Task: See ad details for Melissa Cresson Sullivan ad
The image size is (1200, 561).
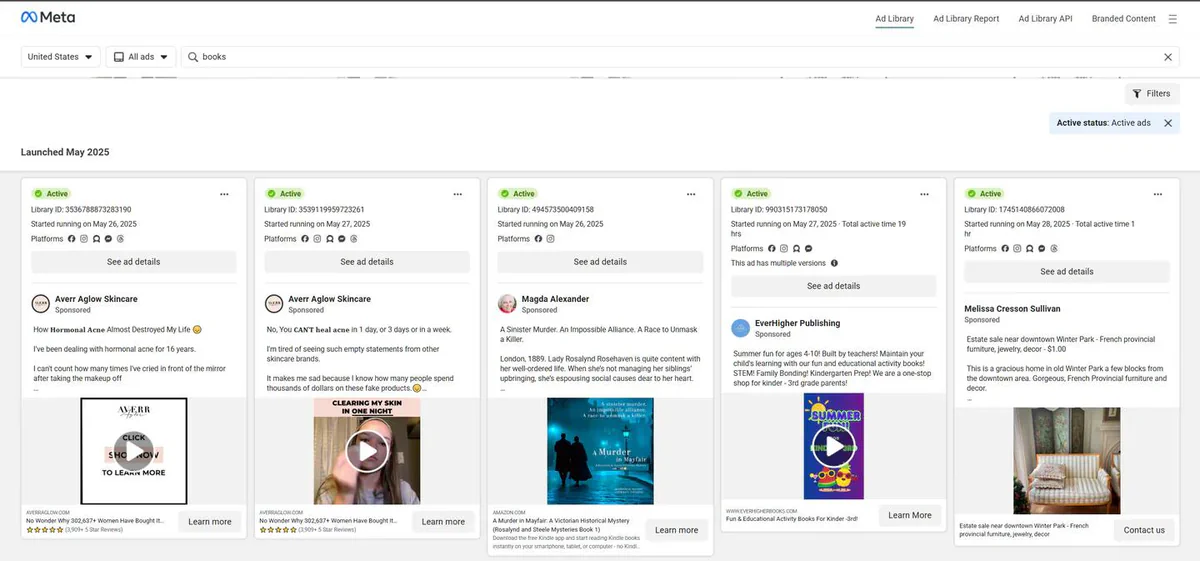Action: [1067, 272]
